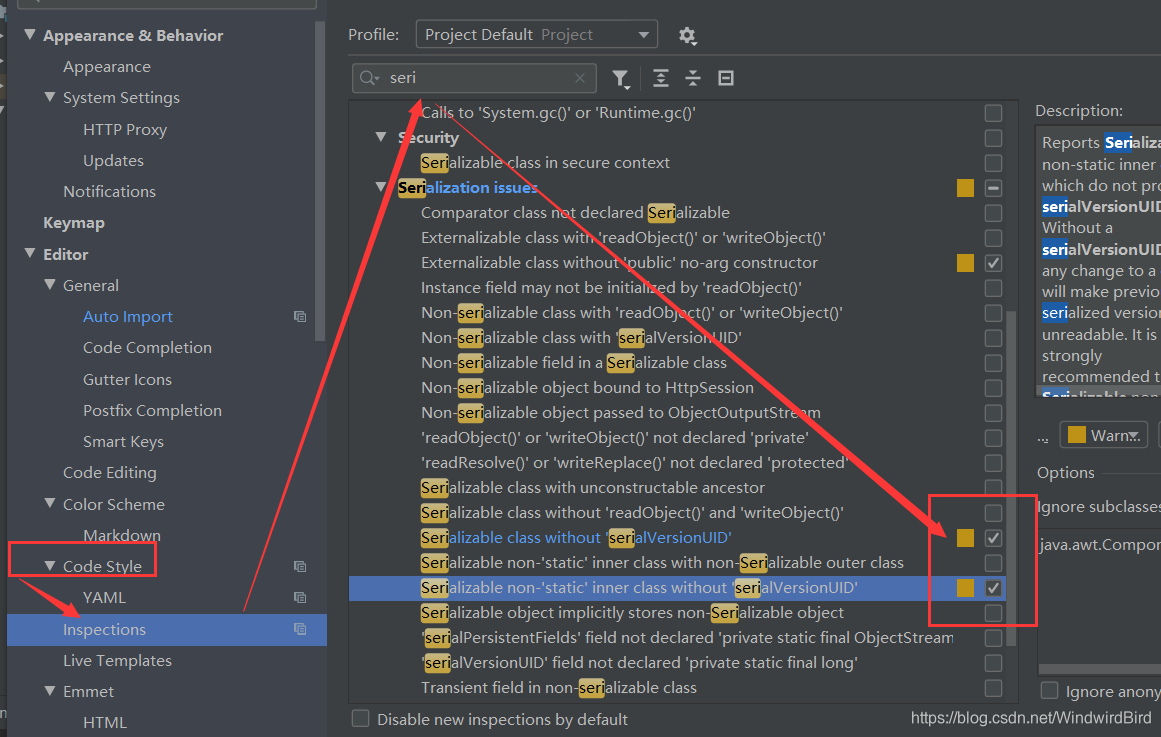This screenshot has height=737, width=1161.
Task: Enable 'Non-serializable field in a Serializable class' checkbox
Action: (x=993, y=363)
